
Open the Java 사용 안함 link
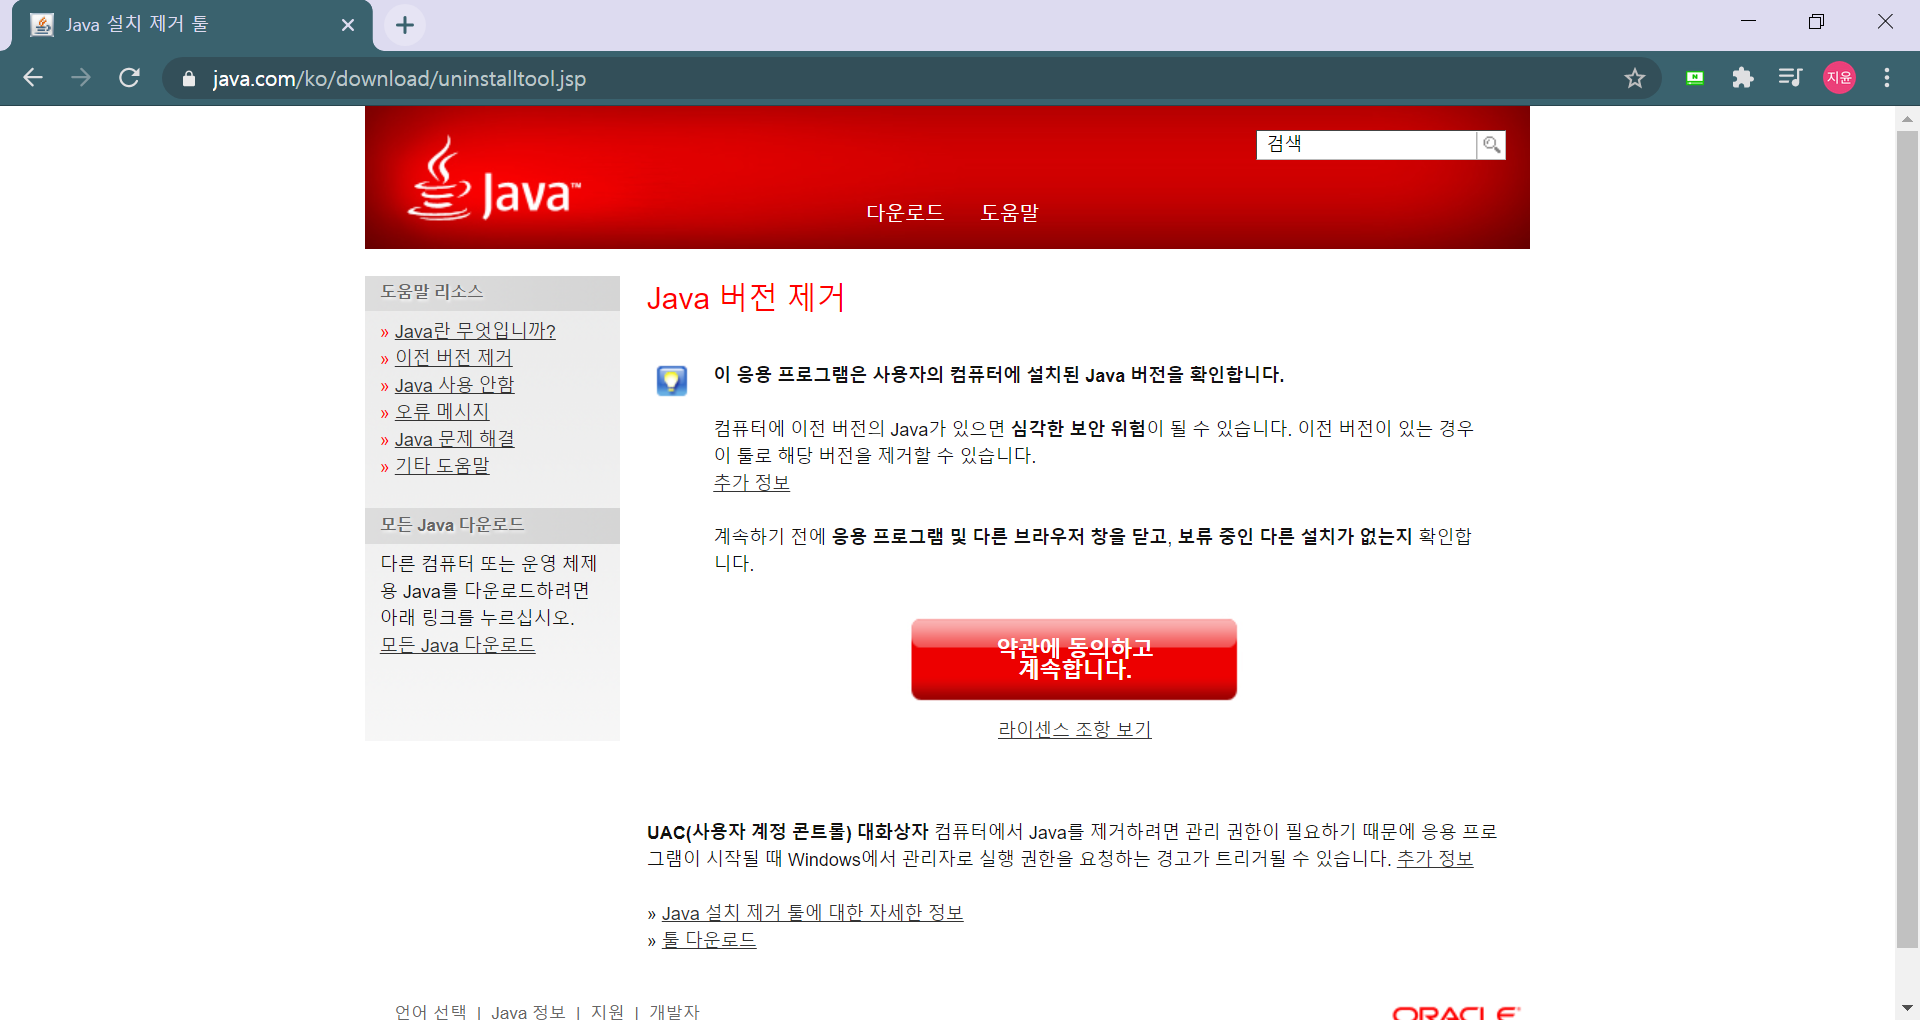tap(454, 385)
